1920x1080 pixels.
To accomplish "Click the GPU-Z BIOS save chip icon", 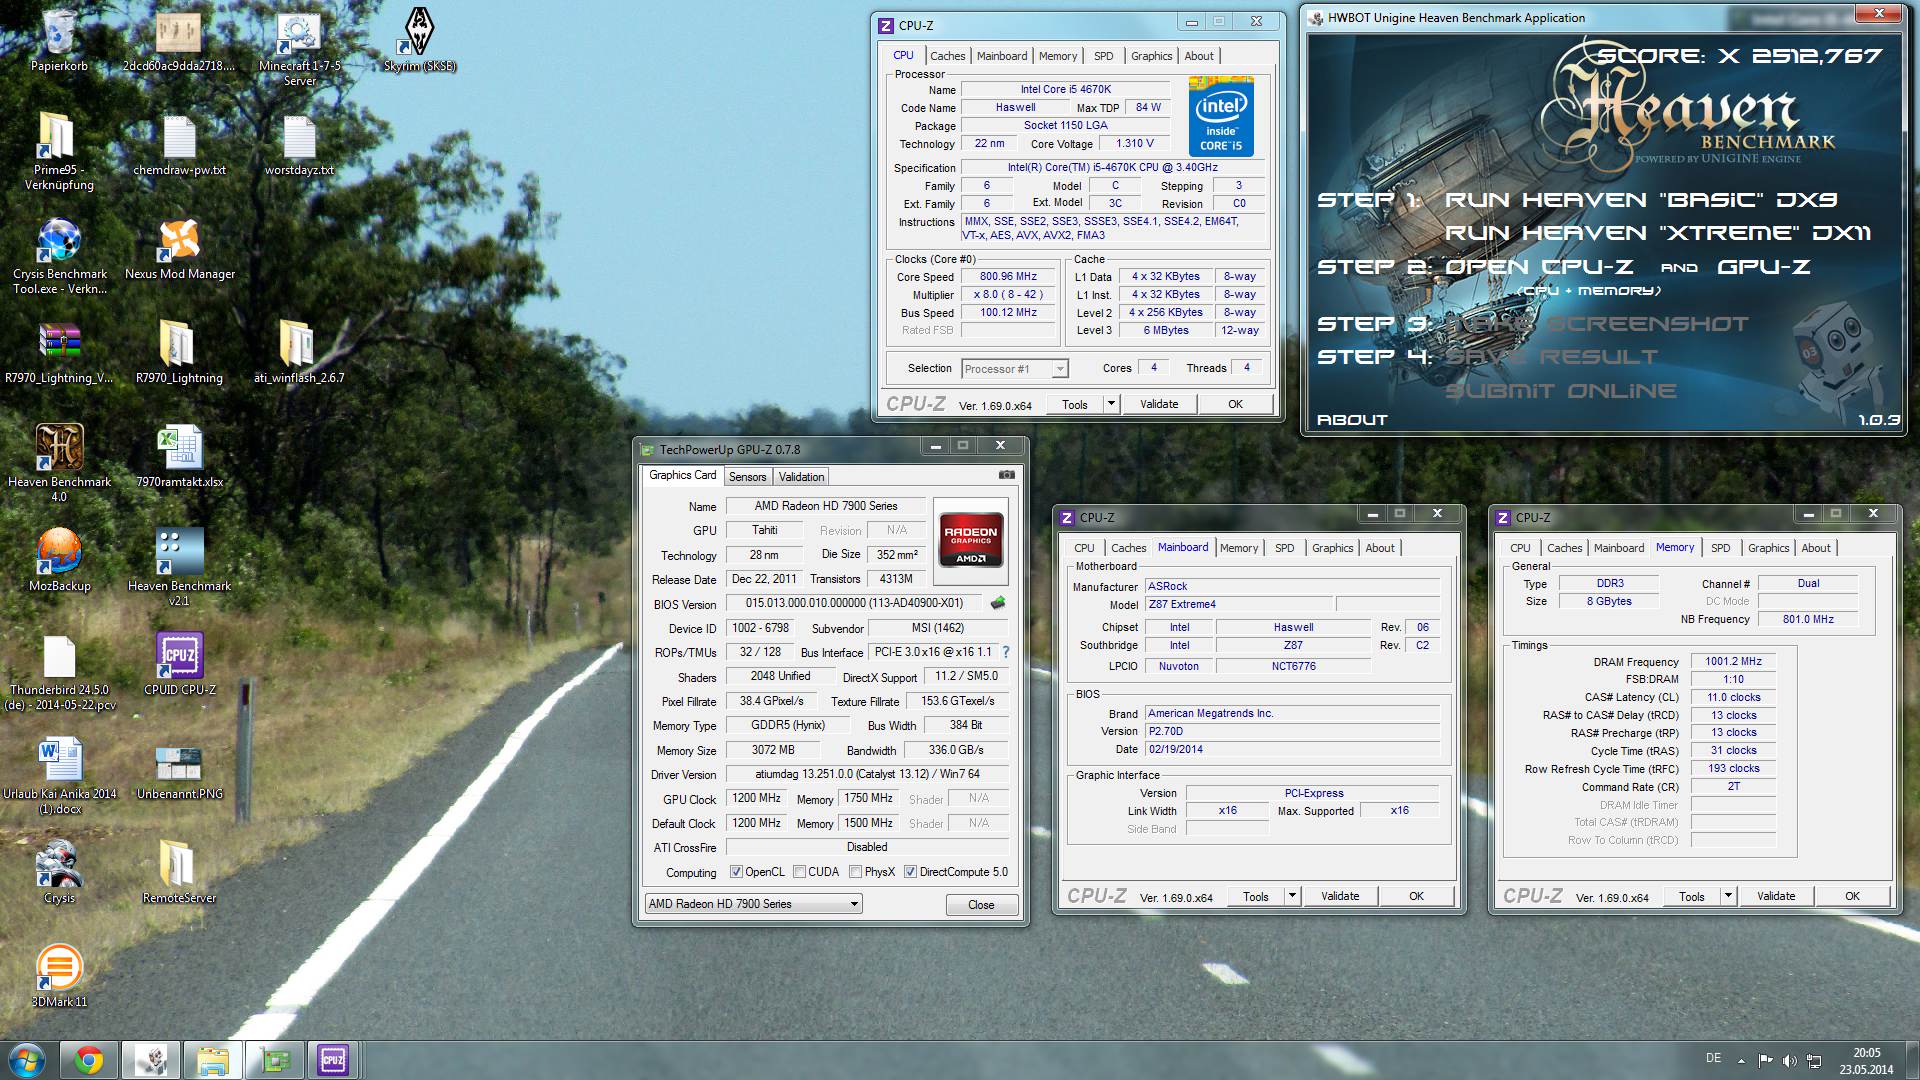I will coord(997,603).
